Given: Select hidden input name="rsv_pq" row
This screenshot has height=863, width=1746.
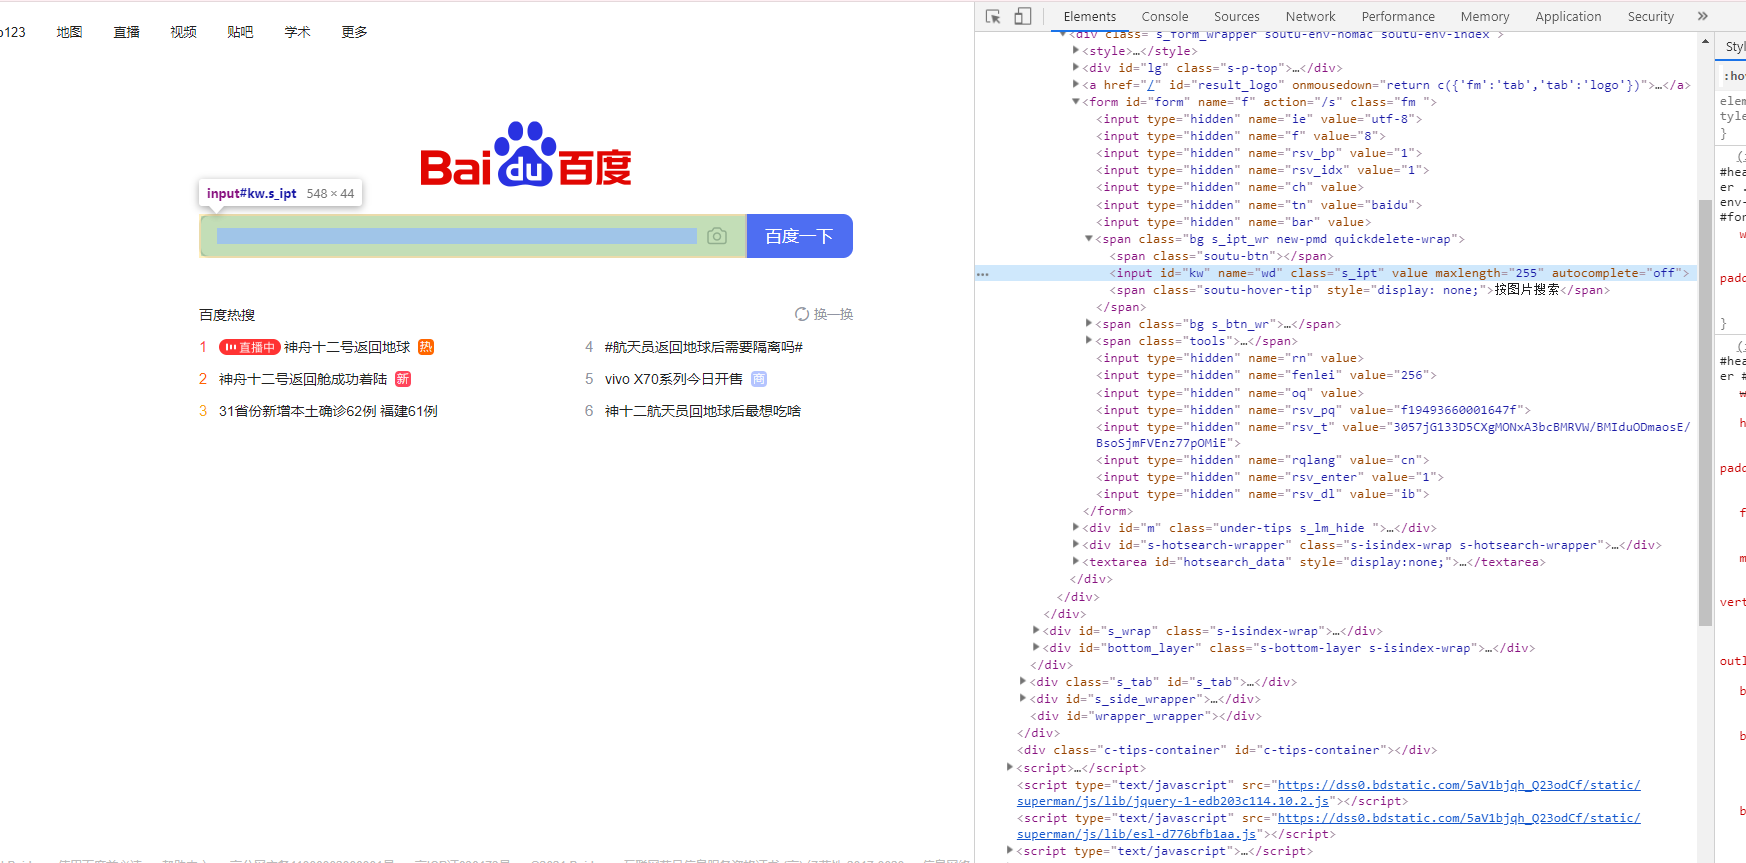Looking at the screenshot, I should (1313, 410).
